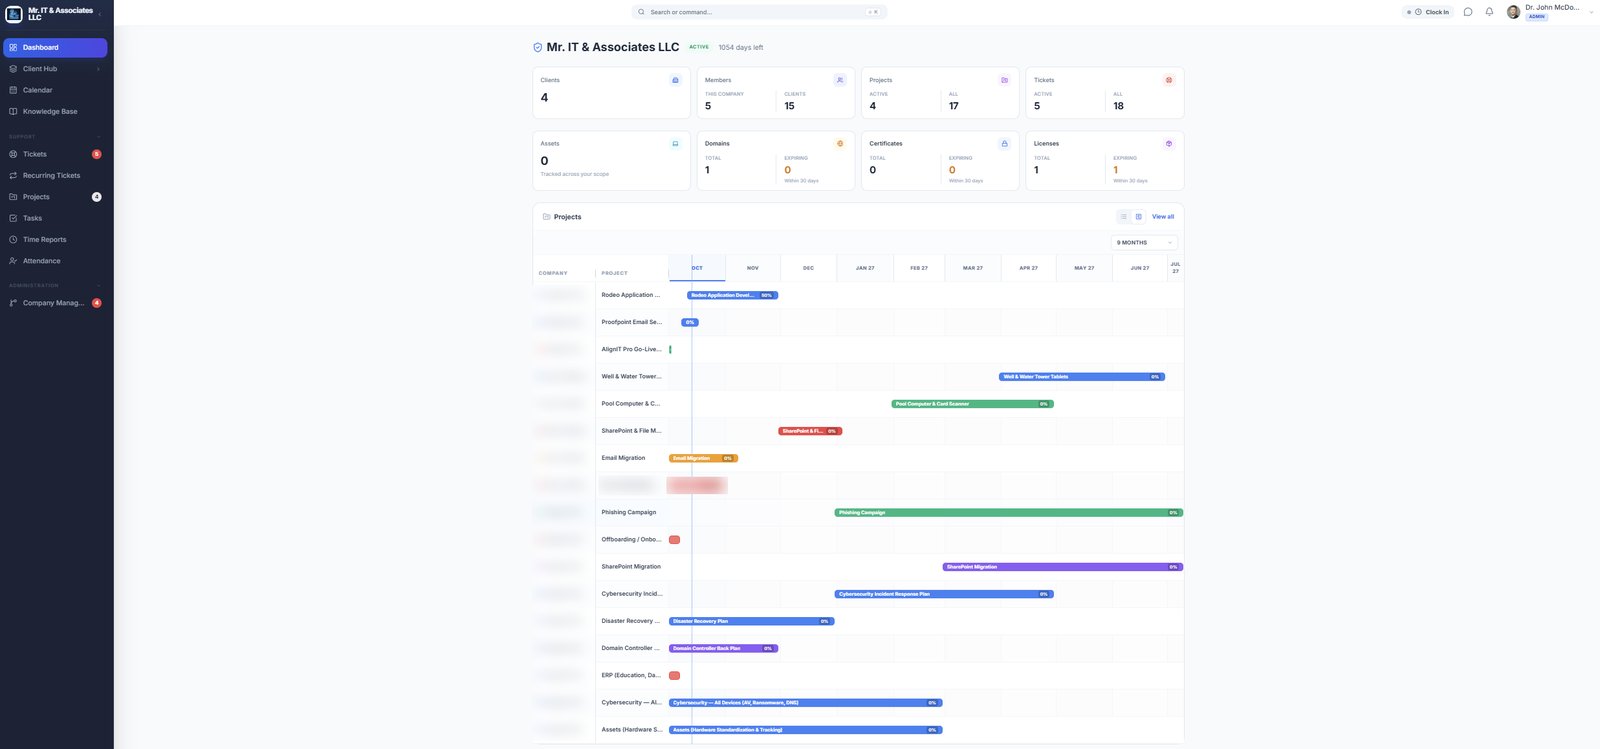Click the Members card people icon

click(840, 80)
